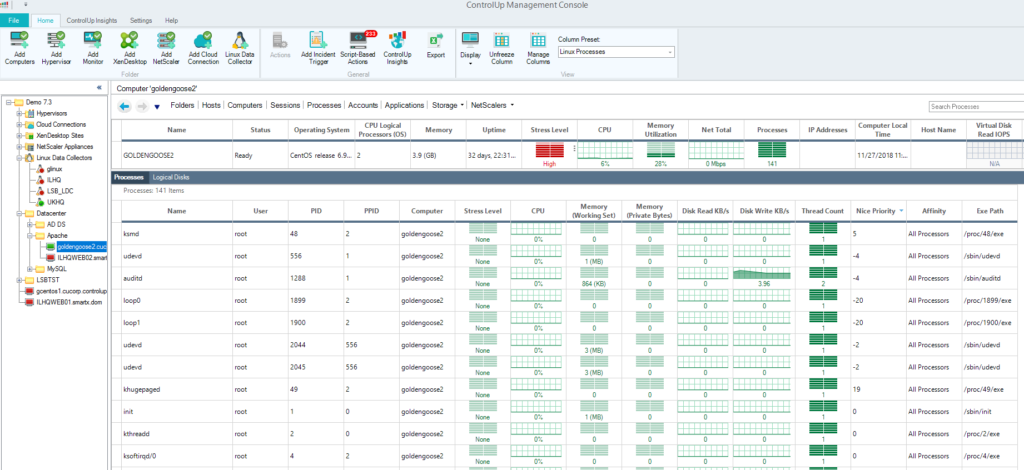Image resolution: width=1024 pixels, height=470 pixels.
Task: Open Script-Based Actions
Action: [x=358, y=47]
